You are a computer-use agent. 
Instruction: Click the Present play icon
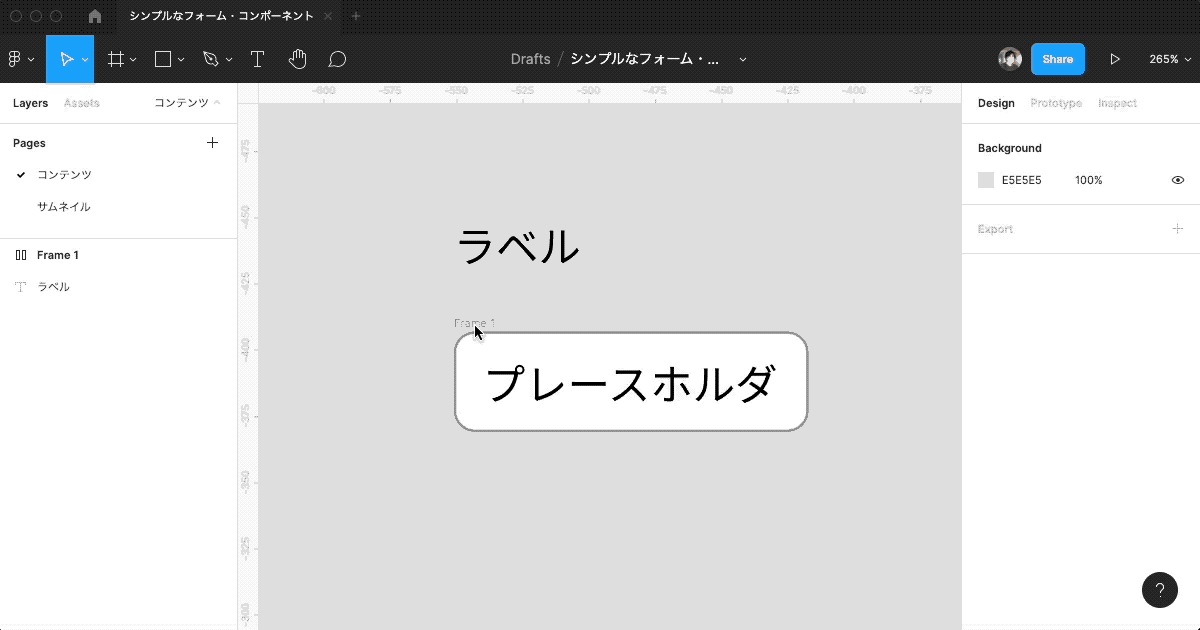(1115, 60)
